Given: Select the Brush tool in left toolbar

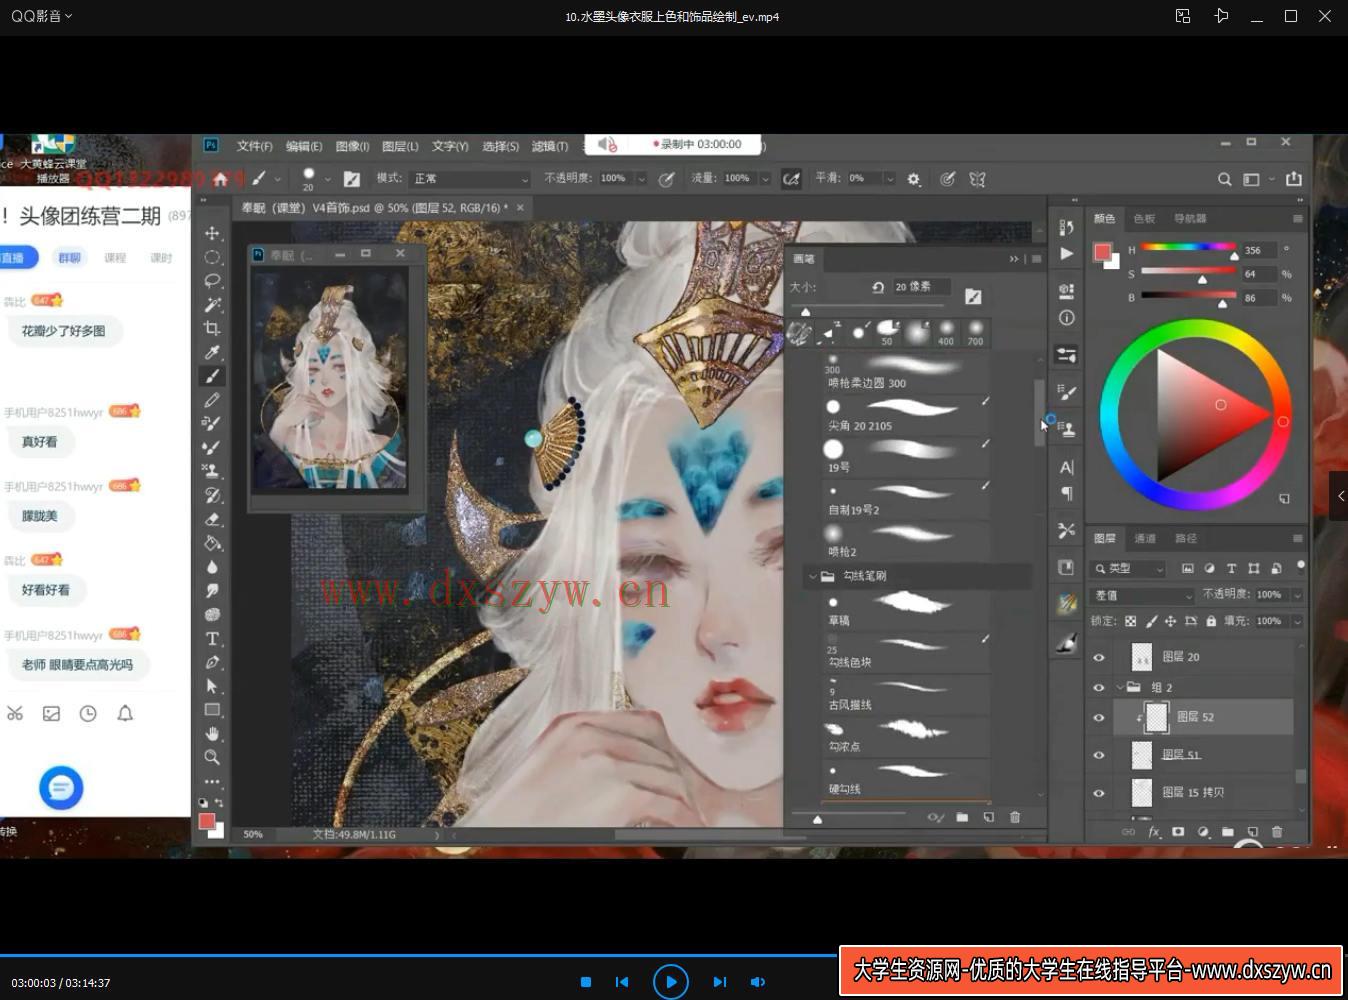Looking at the screenshot, I should 212,376.
